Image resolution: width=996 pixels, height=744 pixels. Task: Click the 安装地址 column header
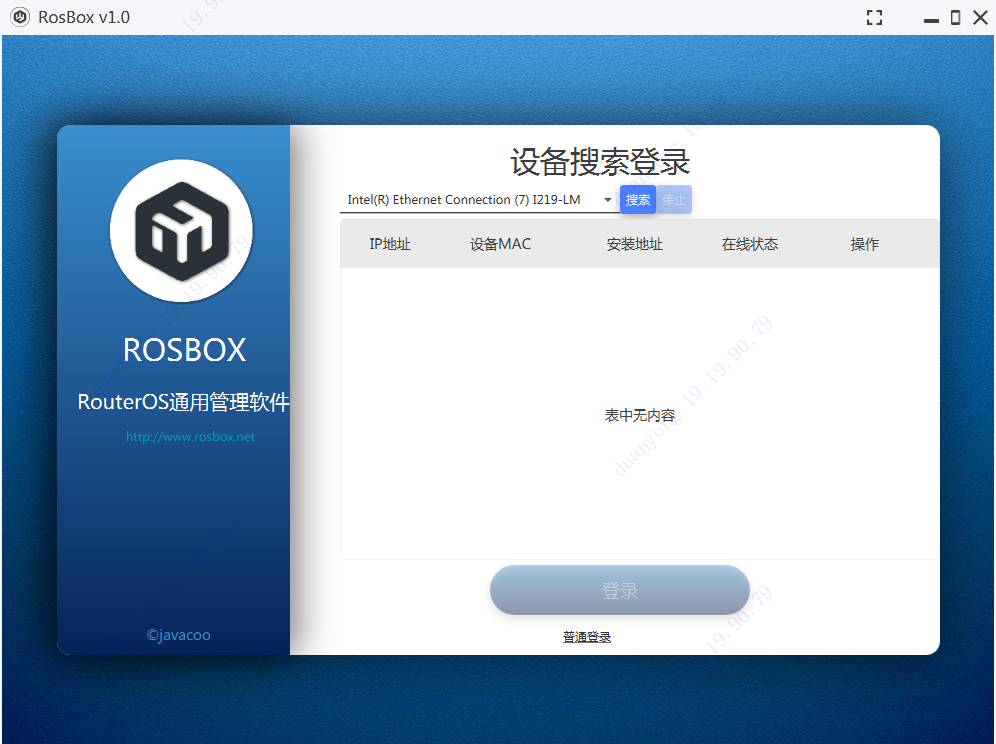[635, 244]
